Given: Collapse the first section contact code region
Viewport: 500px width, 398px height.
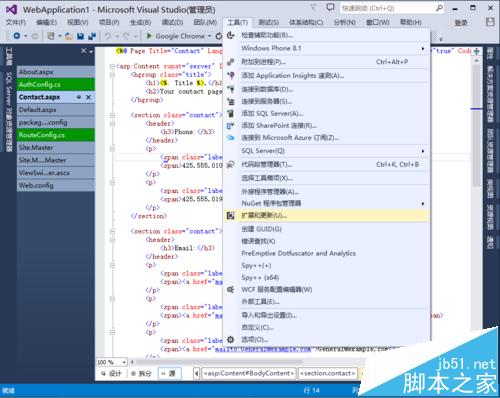Looking at the screenshot, I should 112,115.
